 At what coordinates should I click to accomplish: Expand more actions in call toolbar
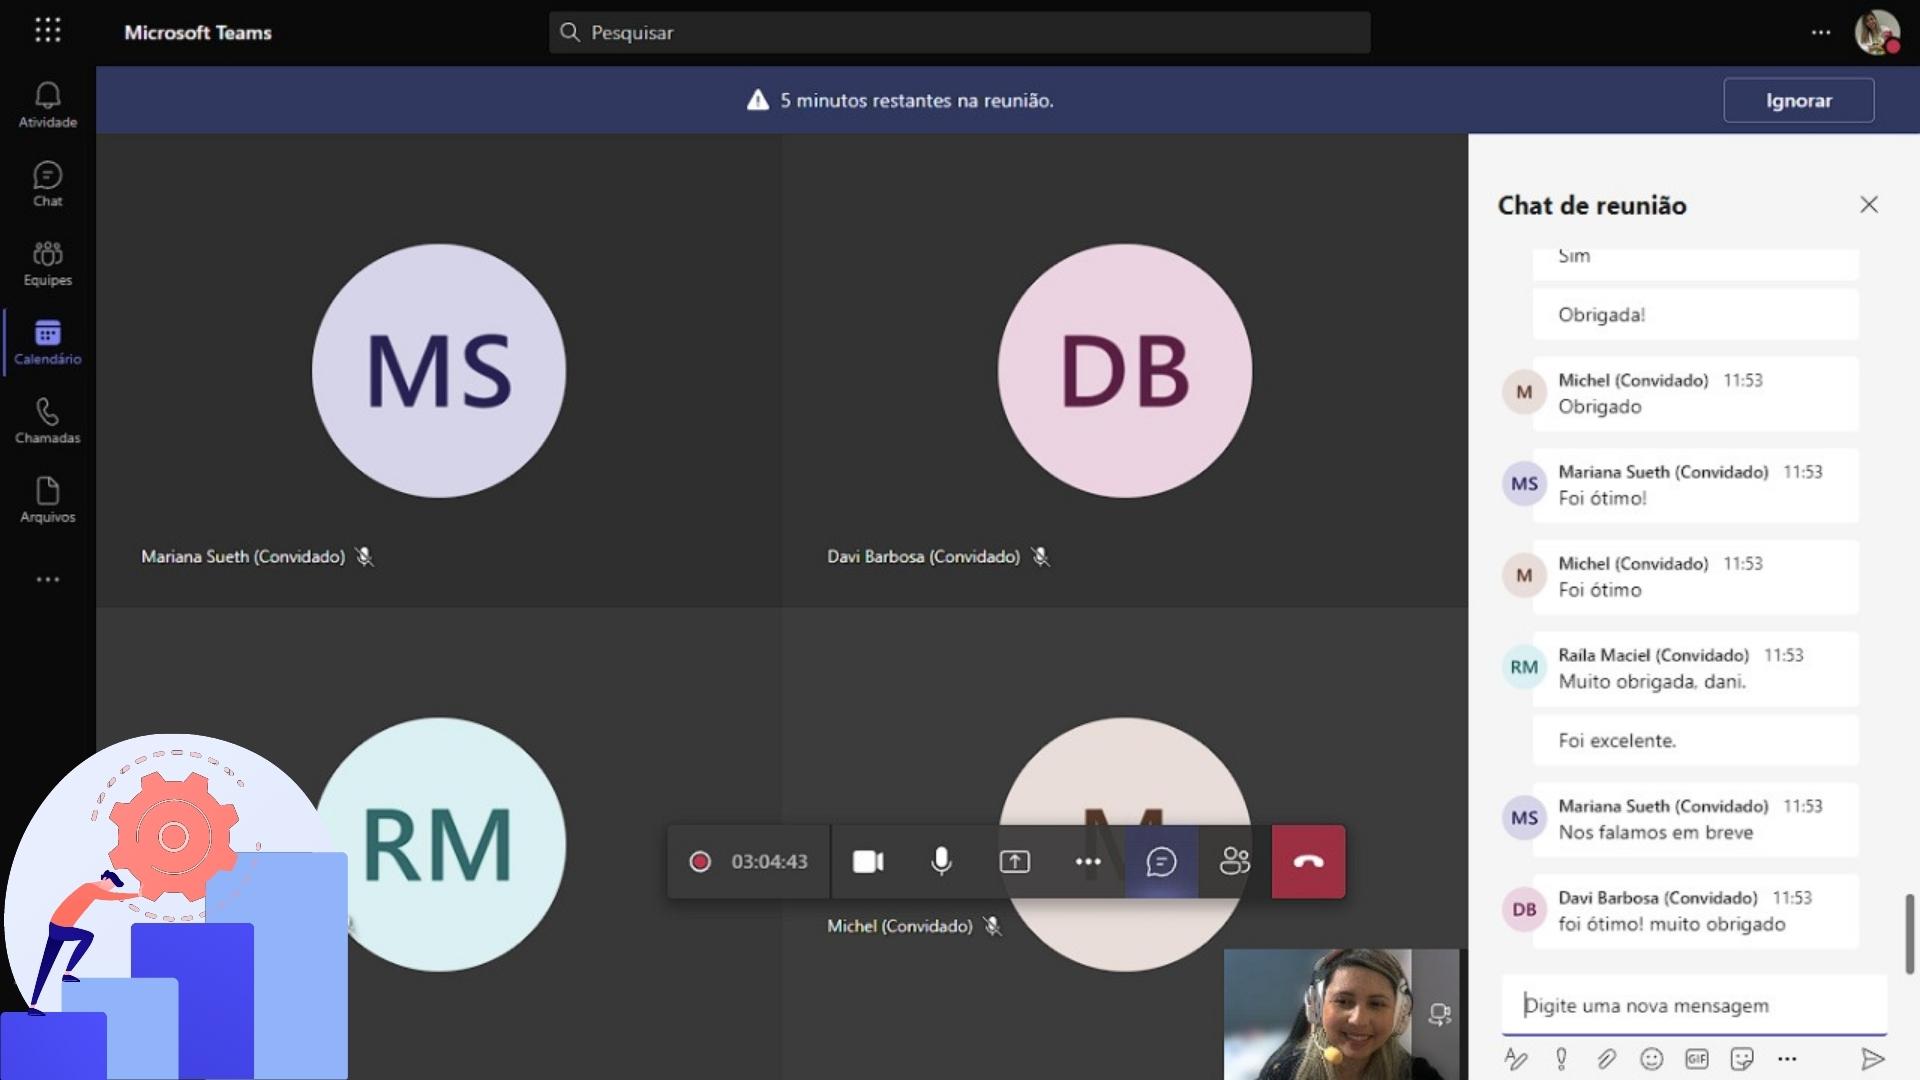pos(1088,861)
